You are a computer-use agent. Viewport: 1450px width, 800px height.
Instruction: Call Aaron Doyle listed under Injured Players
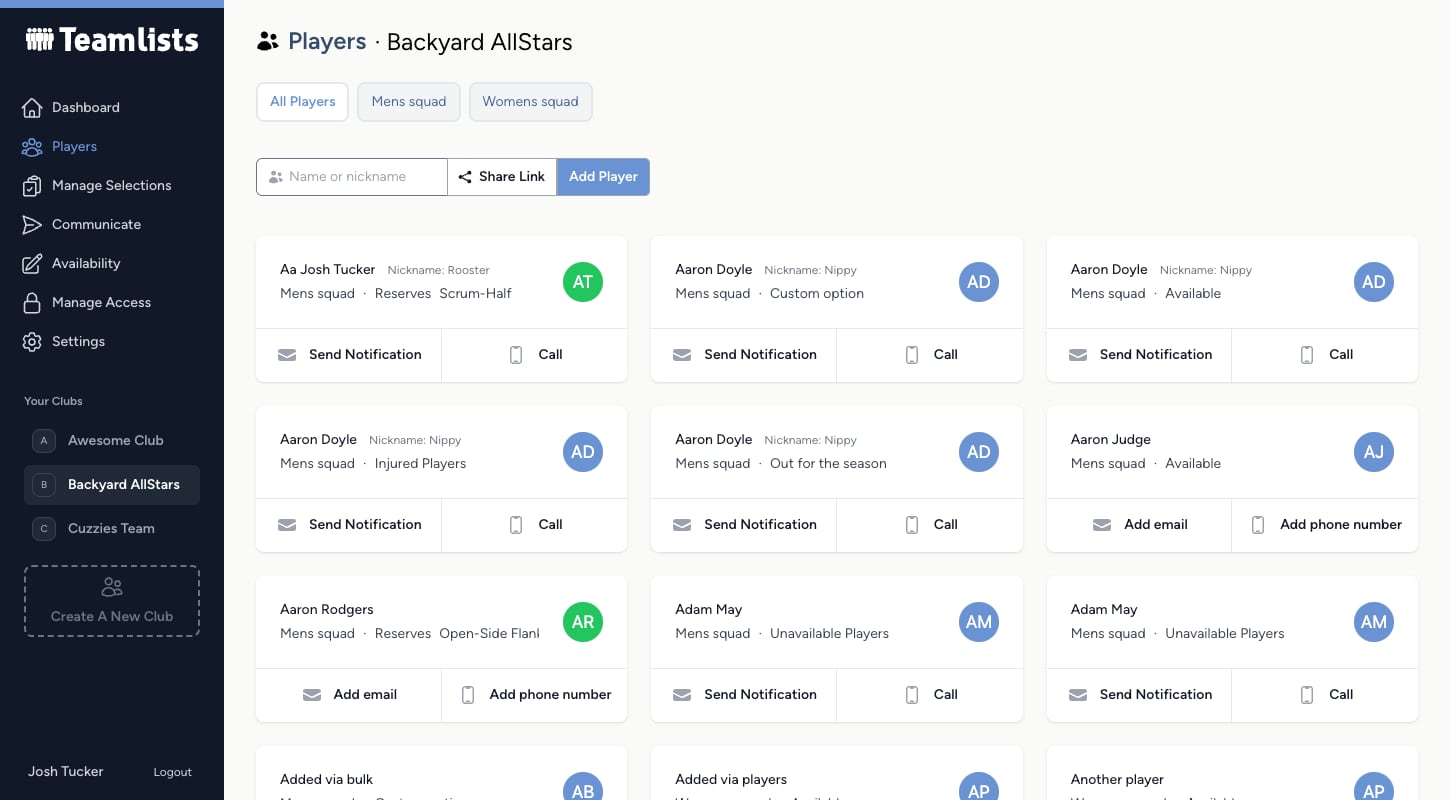tap(535, 524)
